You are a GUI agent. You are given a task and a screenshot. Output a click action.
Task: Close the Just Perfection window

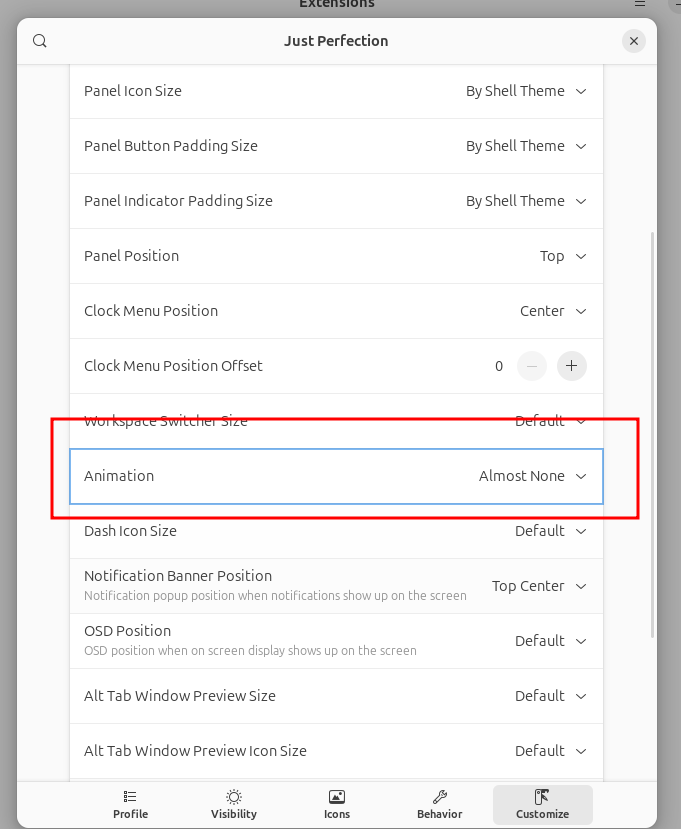[x=633, y=41]
